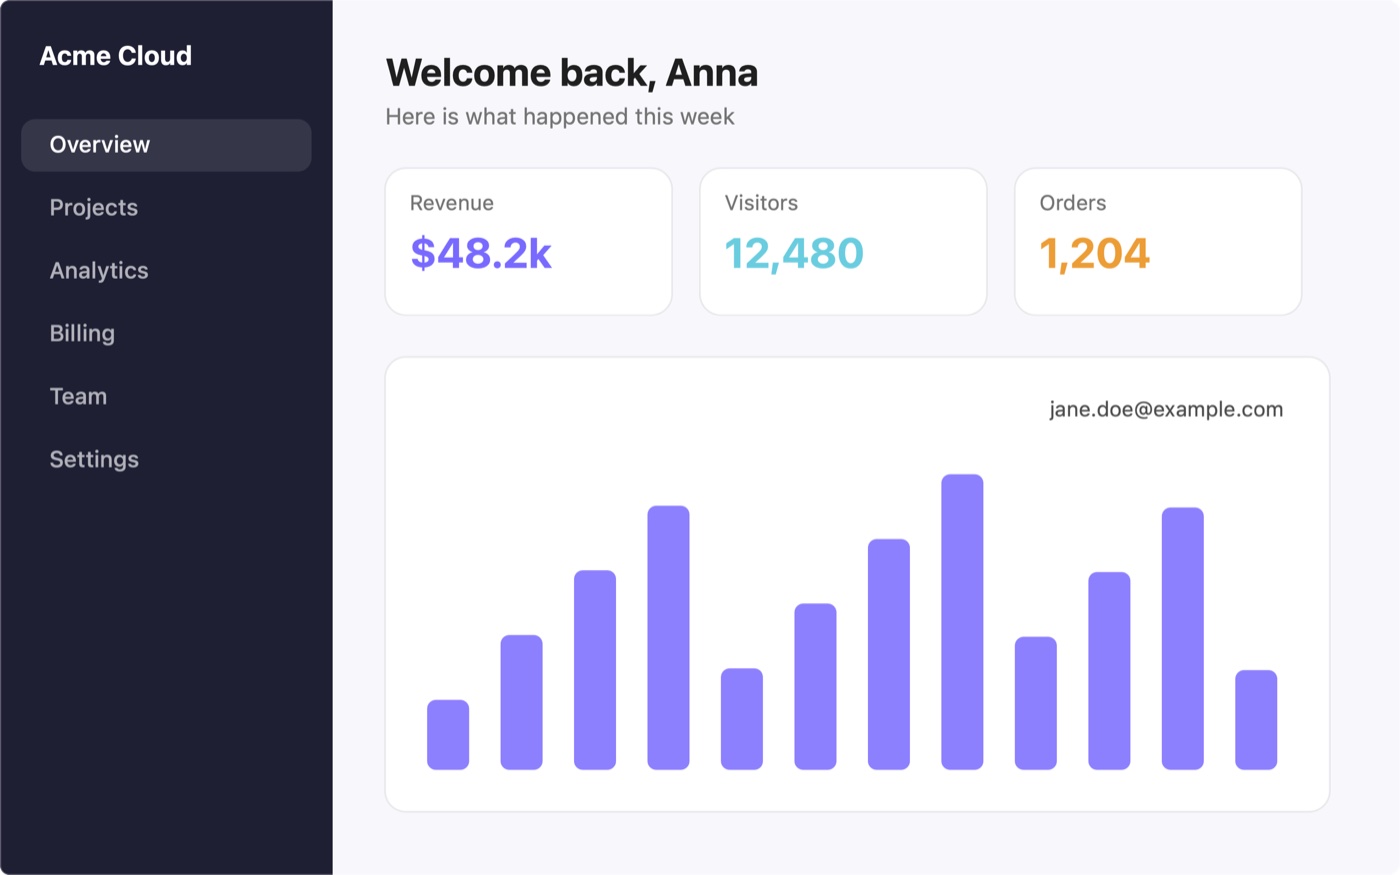
Task: Select the last bar in the chart
Action: [x=1256, y=720]
